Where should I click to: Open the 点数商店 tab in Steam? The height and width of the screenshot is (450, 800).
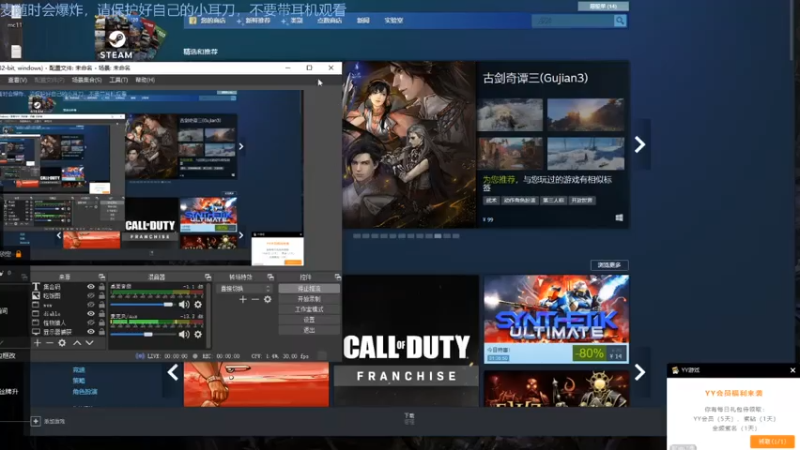click(x=330, y=20)
